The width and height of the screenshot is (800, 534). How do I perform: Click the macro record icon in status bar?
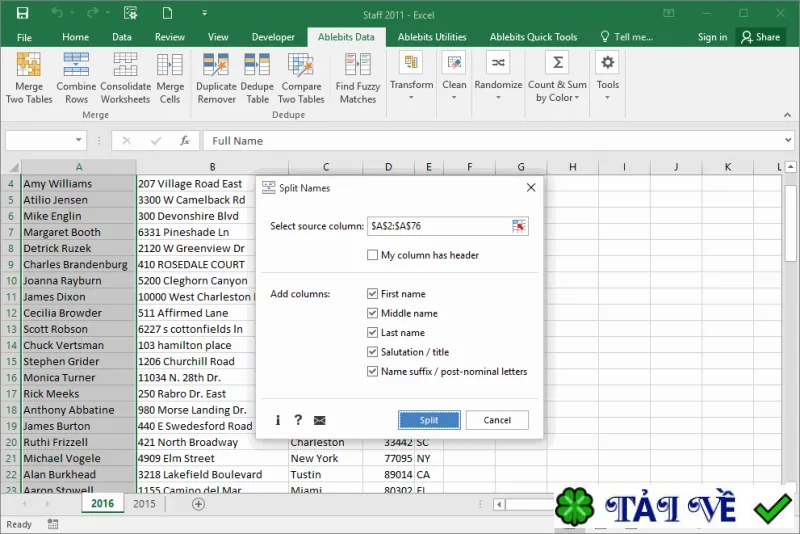pyautogui.click(x=53, y=524)
